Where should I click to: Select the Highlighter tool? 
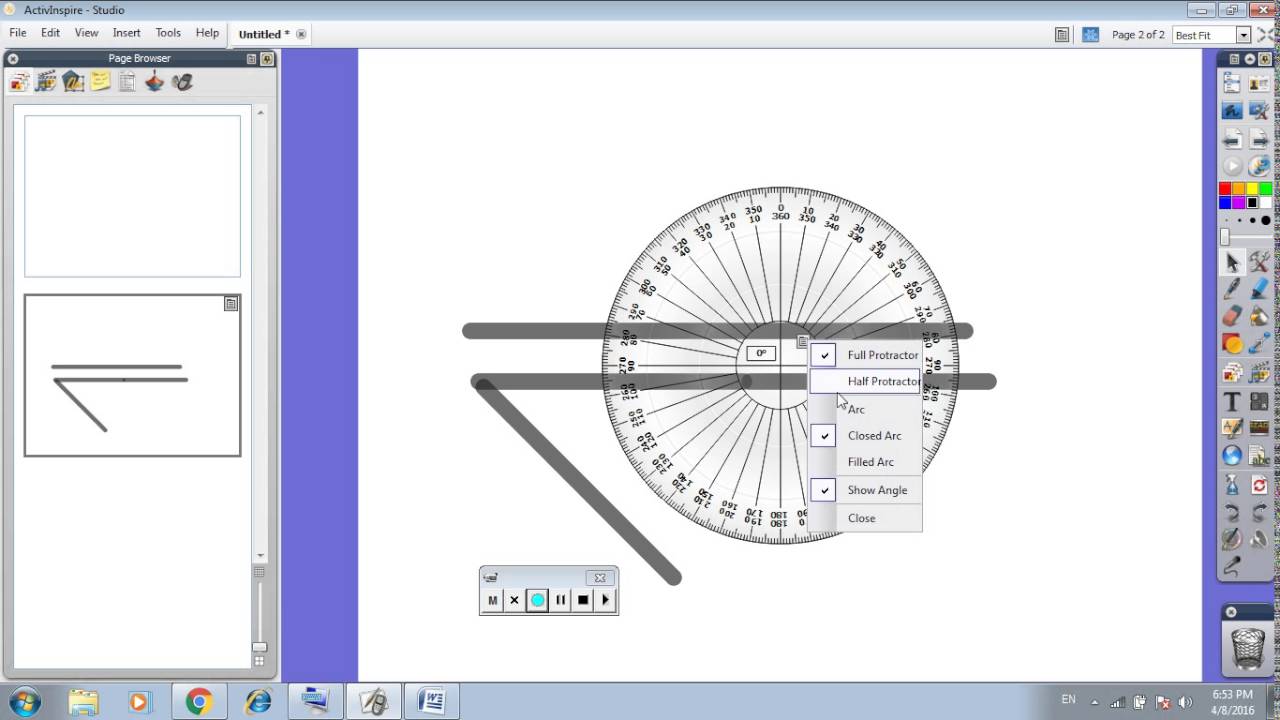pos(1259,288)
